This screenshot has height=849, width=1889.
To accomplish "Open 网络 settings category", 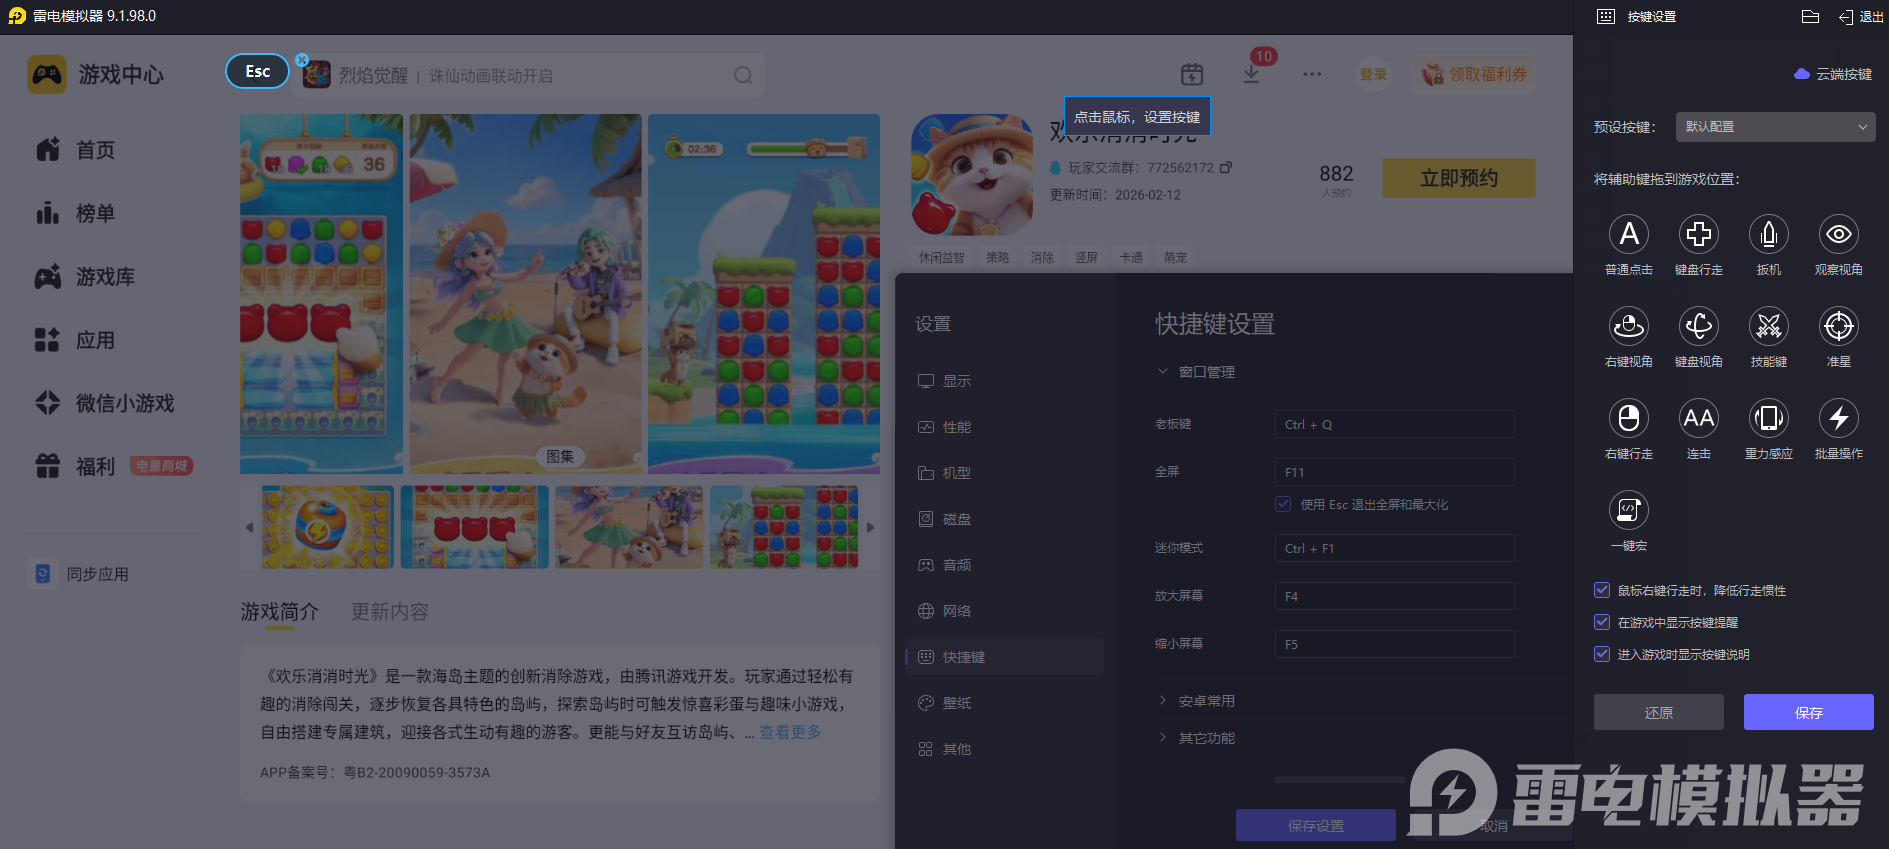I will (945, 611).
